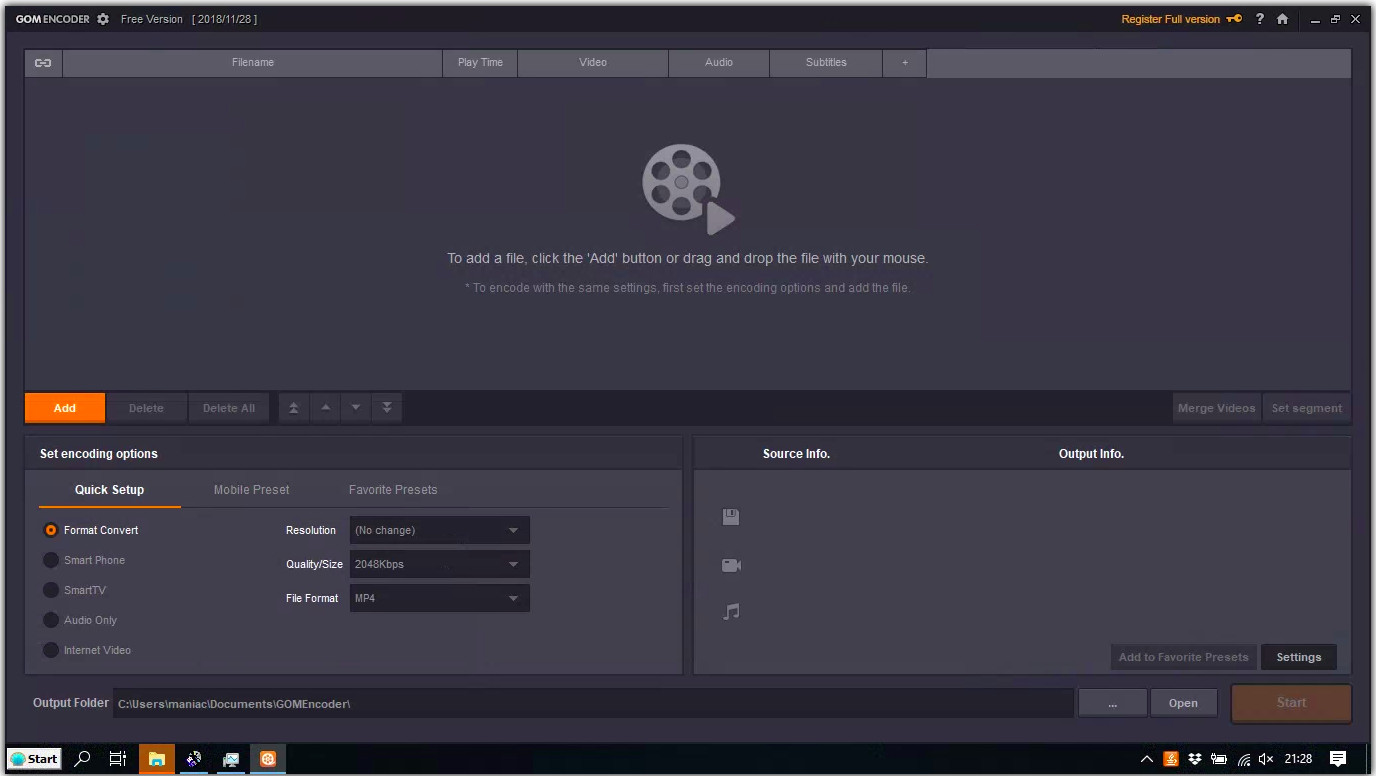Open Task View on the taskbar

point(118,759)
